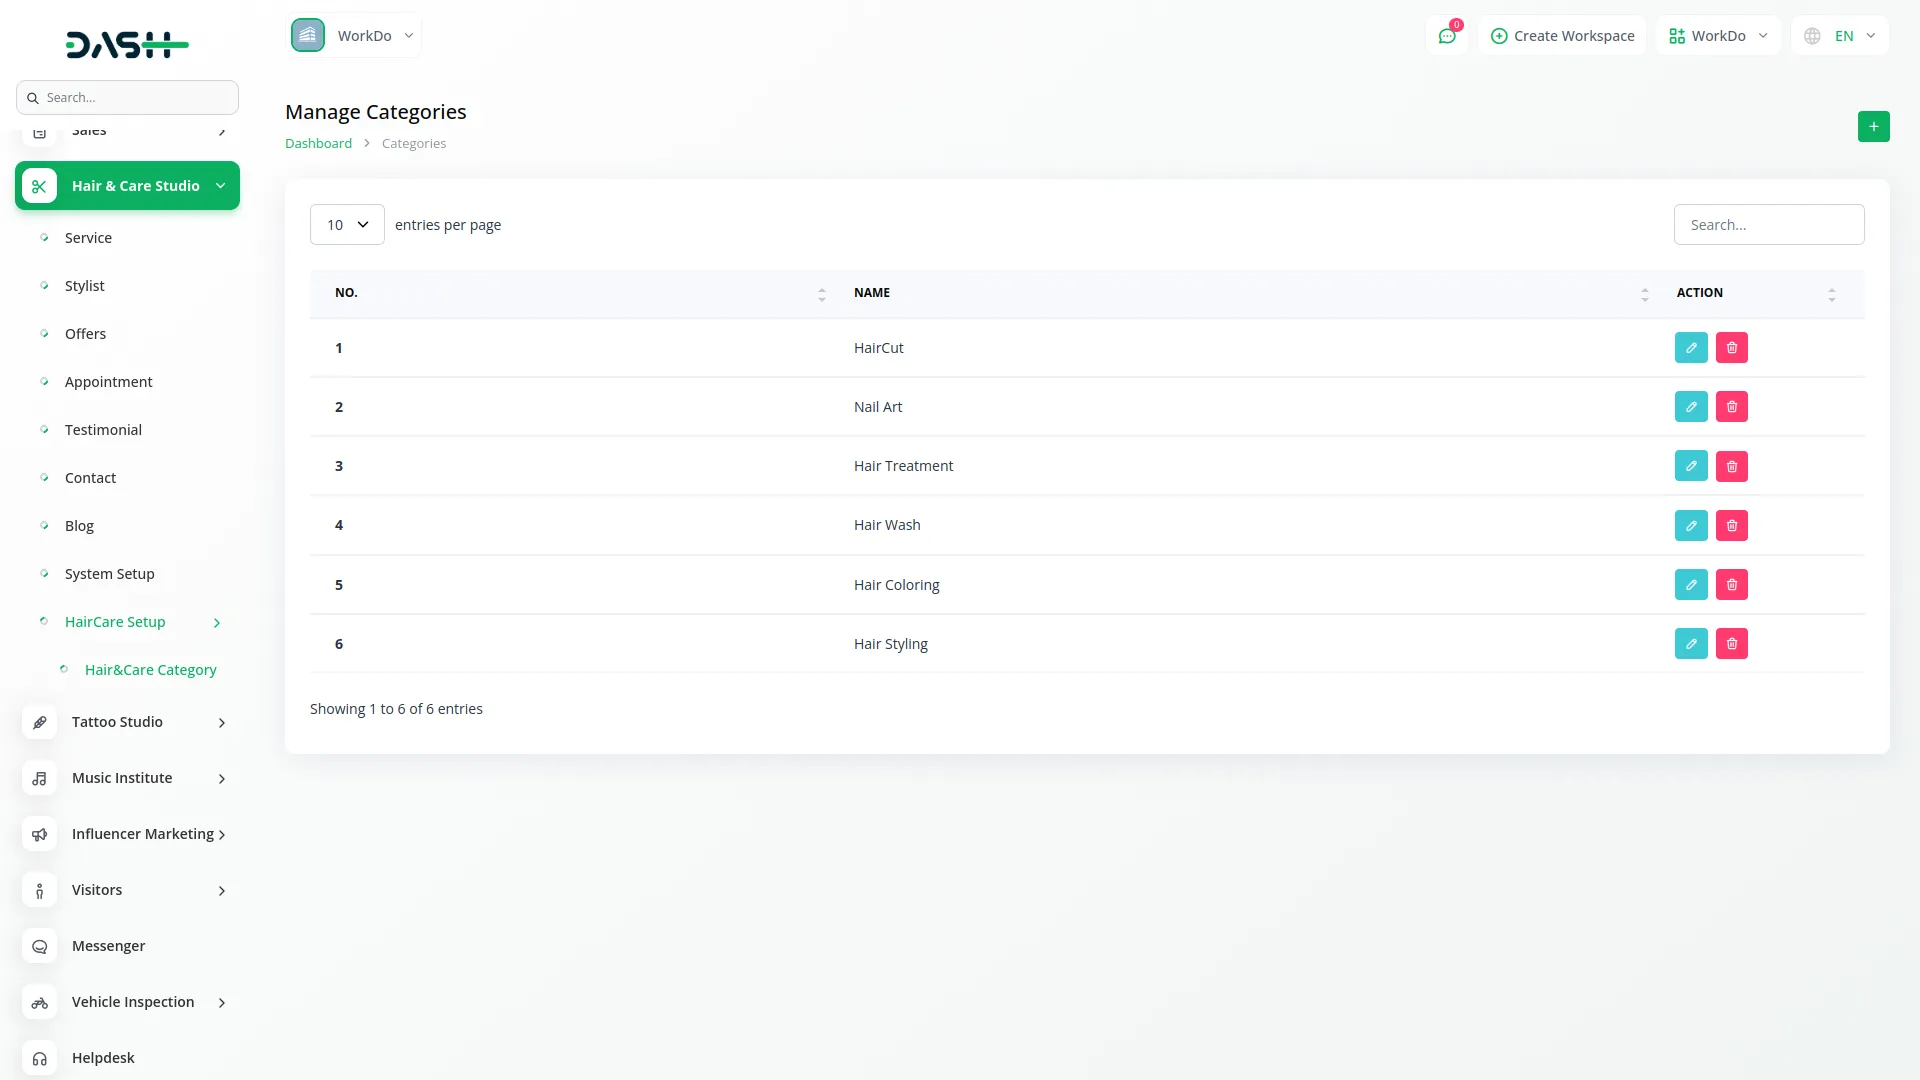1920x1080 pixels.
Task: Edit the Hair Treatment category
Action: (1691, 466)
